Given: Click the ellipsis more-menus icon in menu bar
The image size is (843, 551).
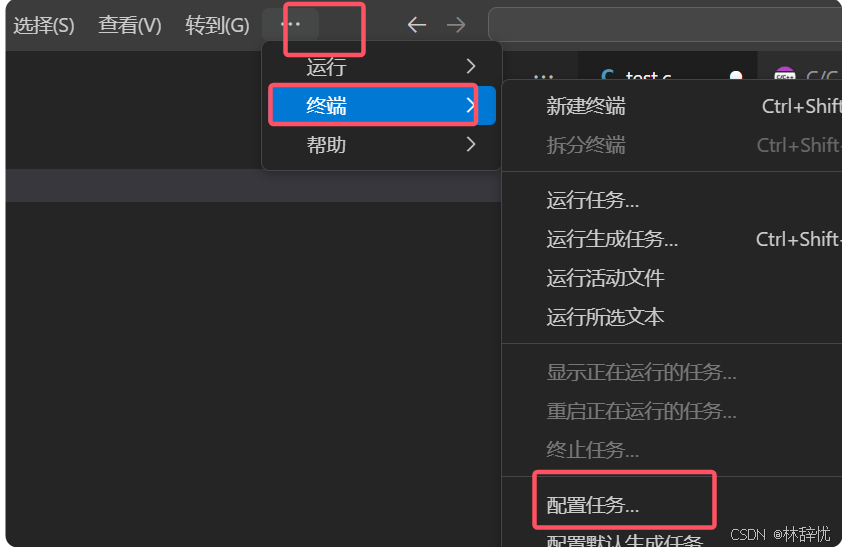Looking at the screenshot, I should pyautogui.click(x=290, y=24).
